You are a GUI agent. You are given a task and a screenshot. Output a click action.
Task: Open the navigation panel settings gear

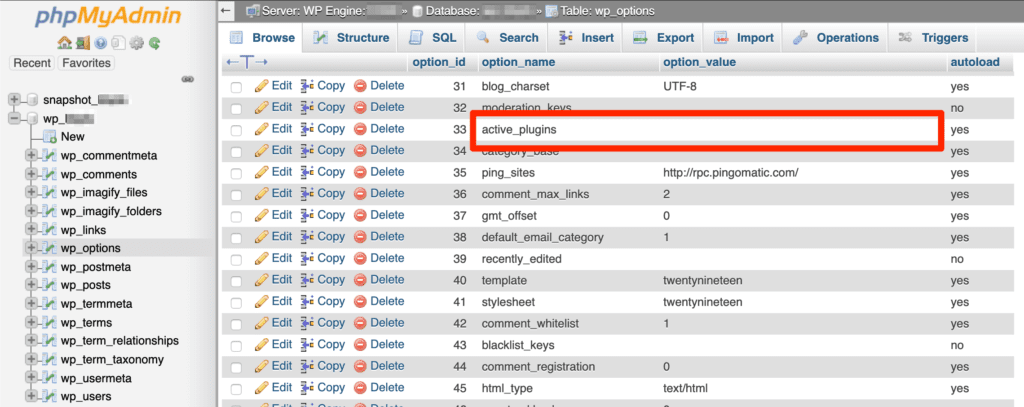click(x=136, y=43)
